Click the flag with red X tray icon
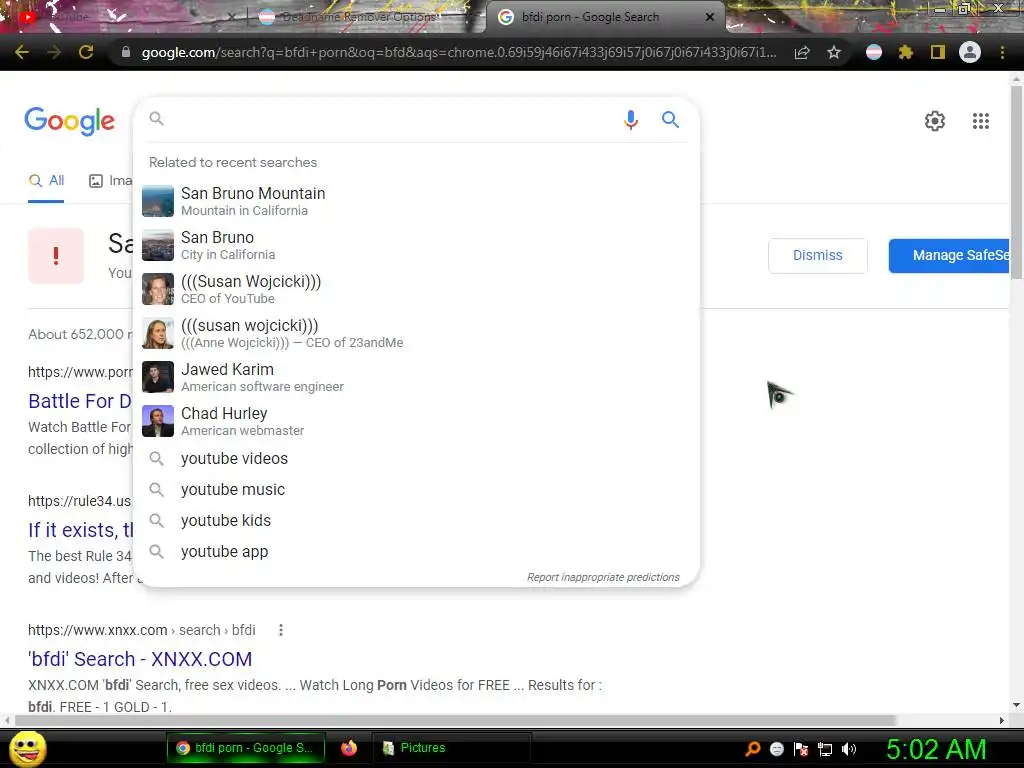The height and width of the screenshot is (768, 1024). (801, 748)
